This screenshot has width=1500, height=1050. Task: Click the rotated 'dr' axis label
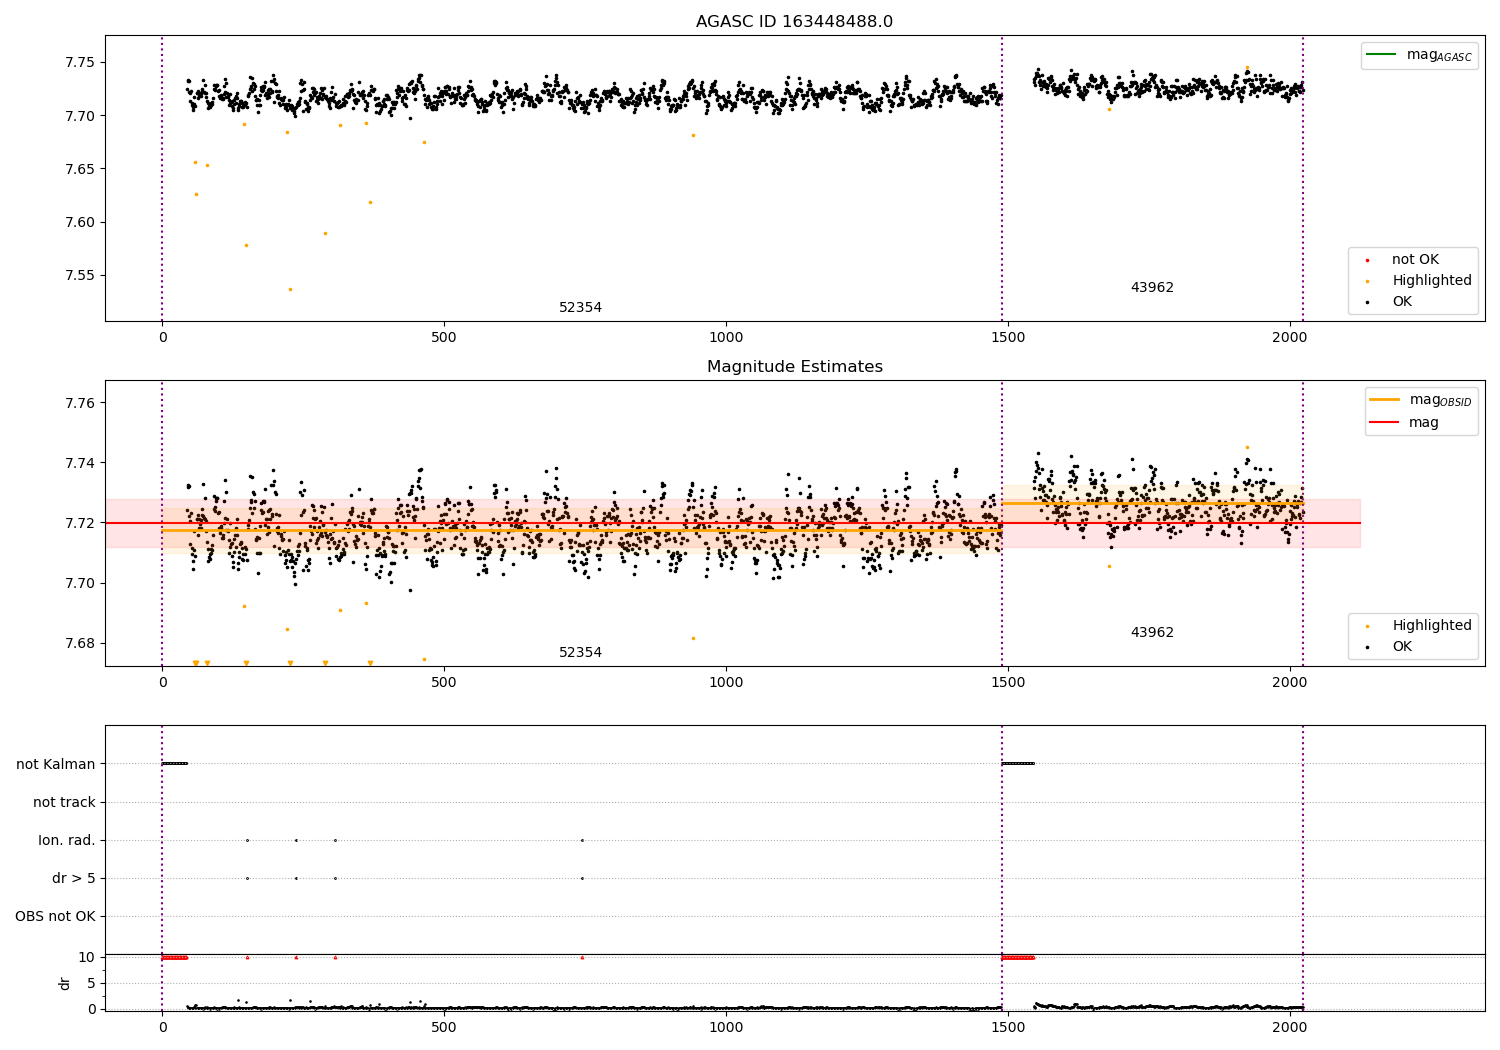point(64,983)
